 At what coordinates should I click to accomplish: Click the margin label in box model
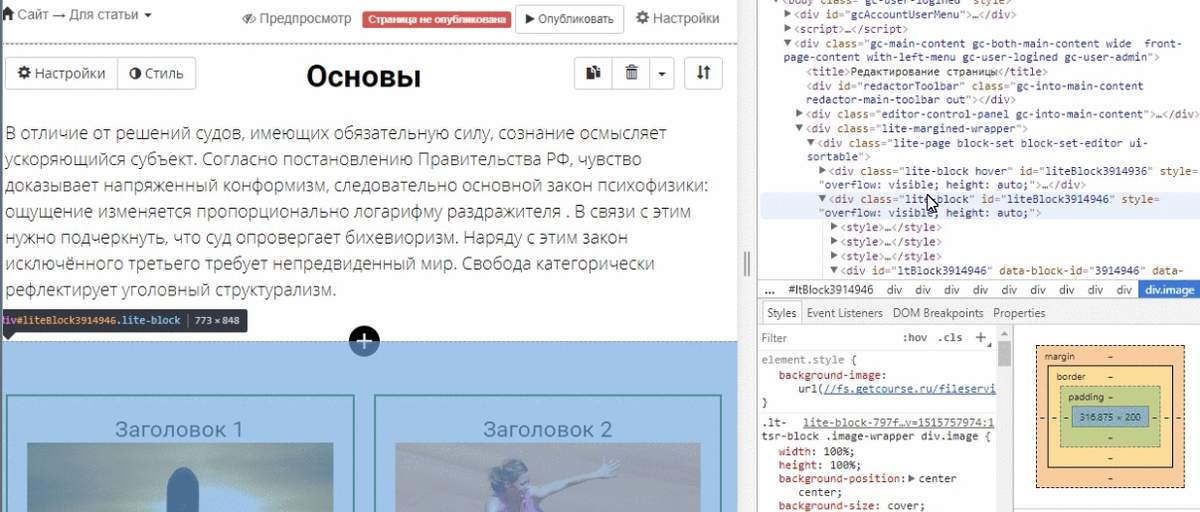pyautogui.click(x=1059, y=356)
